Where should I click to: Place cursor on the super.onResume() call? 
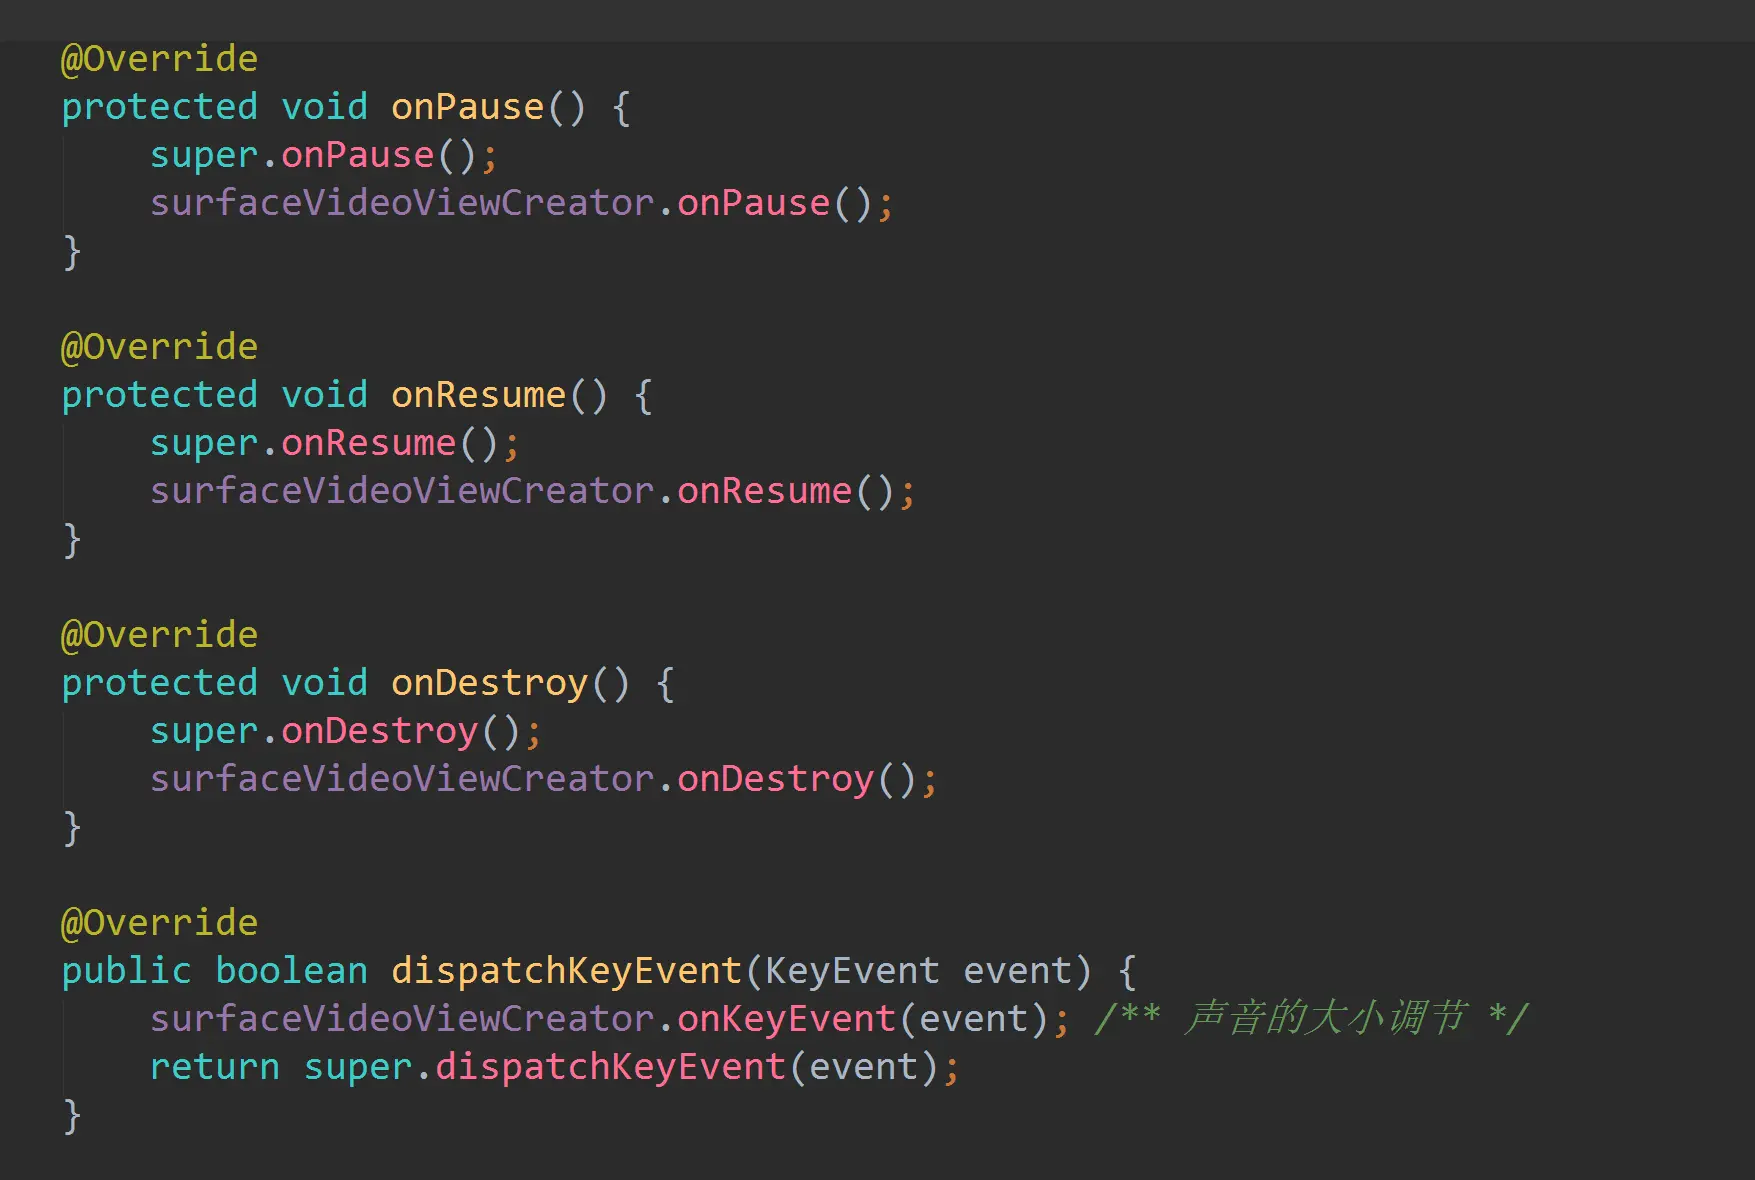pos(334,443)
